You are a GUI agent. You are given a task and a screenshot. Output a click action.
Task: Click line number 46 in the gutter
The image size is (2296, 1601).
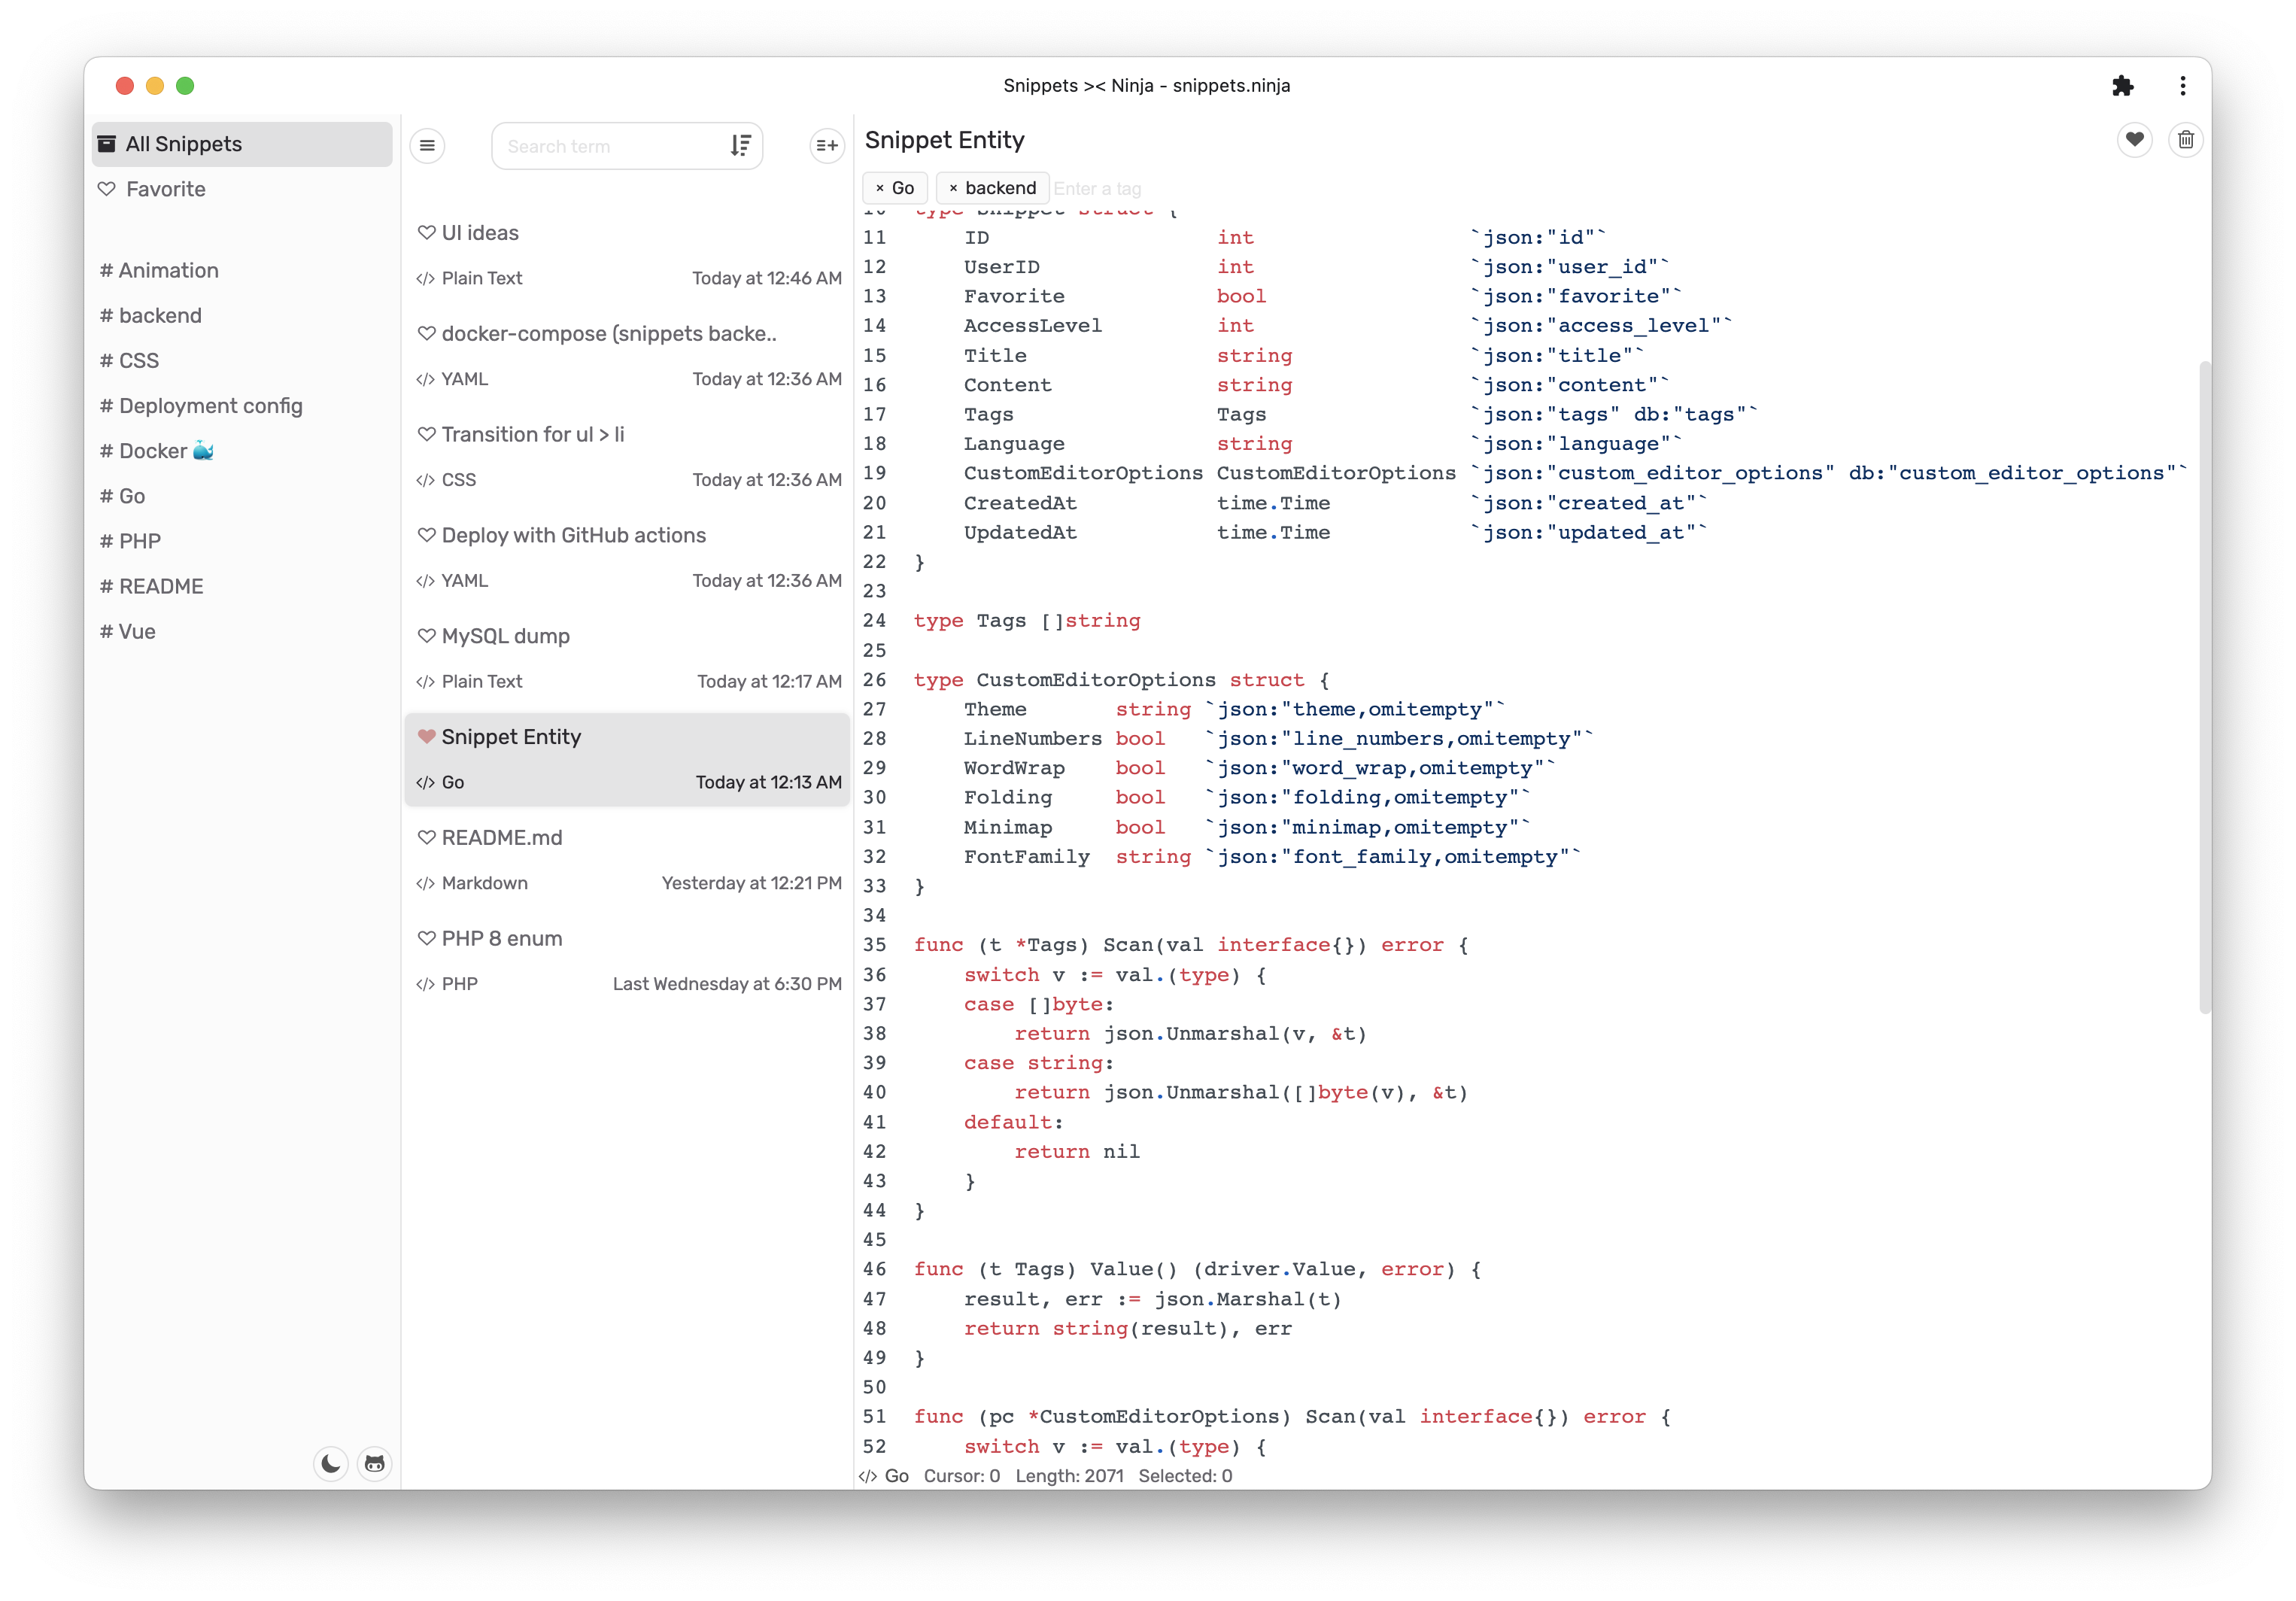pos(874,1269)
